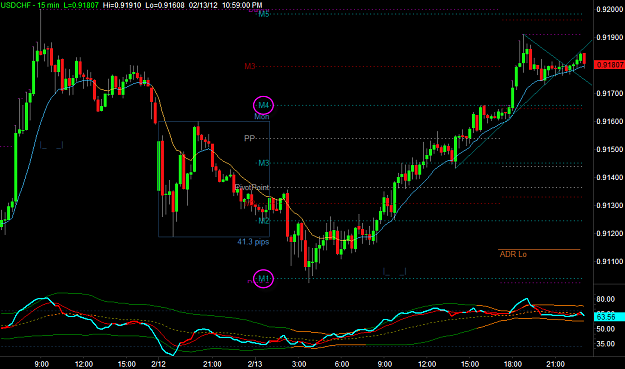Click the red 0.91807 current price tag
Screen dimensions: 625x369
click(x=609, y=65)
